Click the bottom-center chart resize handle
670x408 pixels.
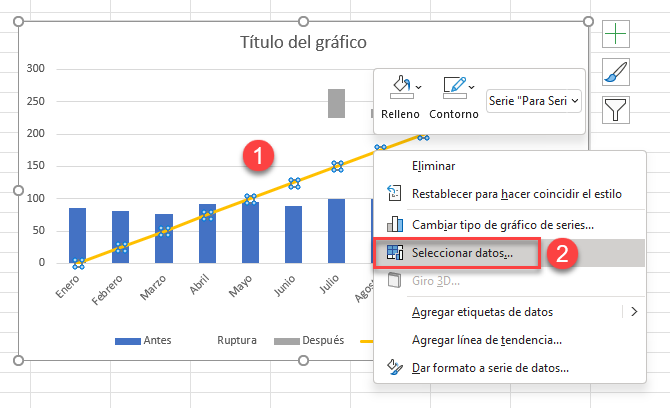pyautogui.click(x=303, y=361)
